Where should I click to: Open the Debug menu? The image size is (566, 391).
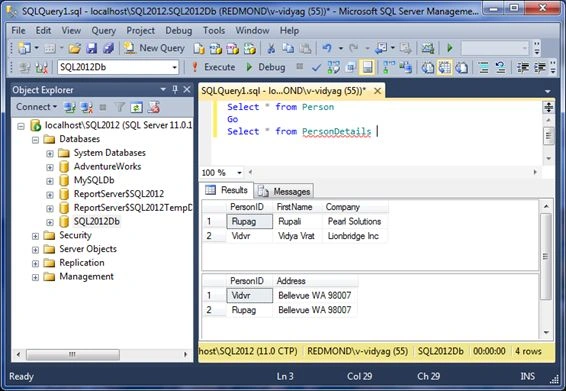pos(179,30)
